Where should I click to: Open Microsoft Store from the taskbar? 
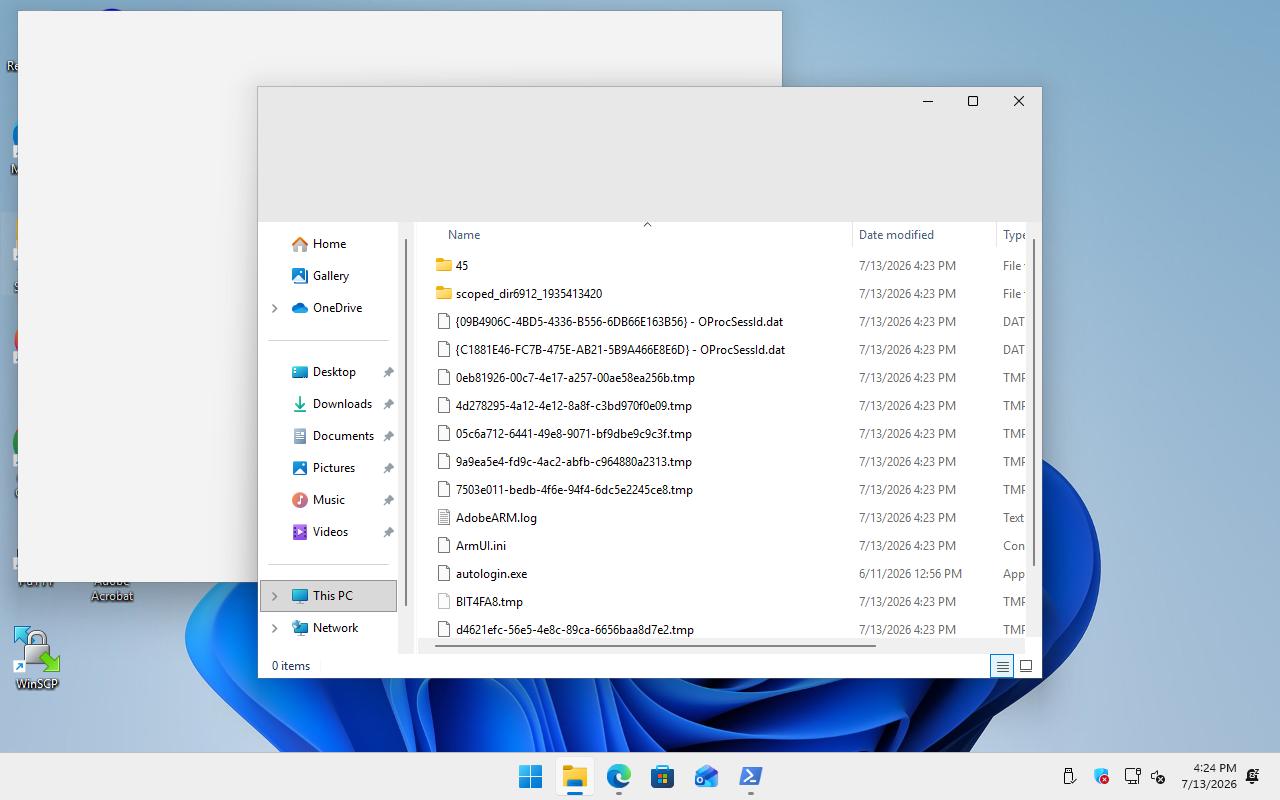662,776
